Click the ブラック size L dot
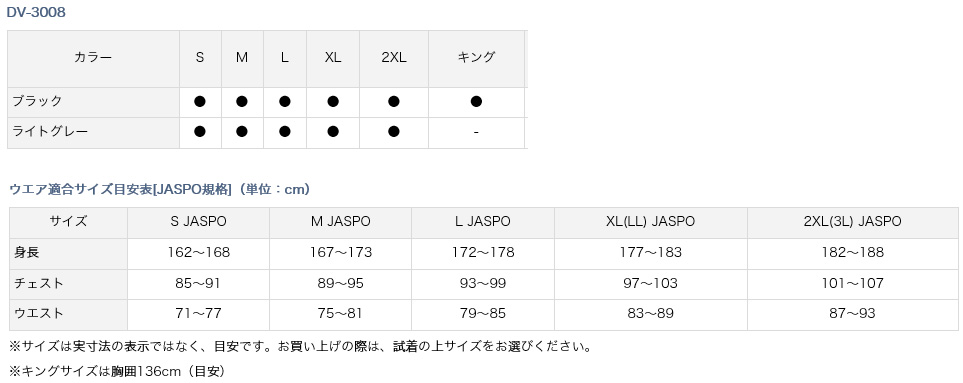The image size is (963, 383). pos(284,102)
